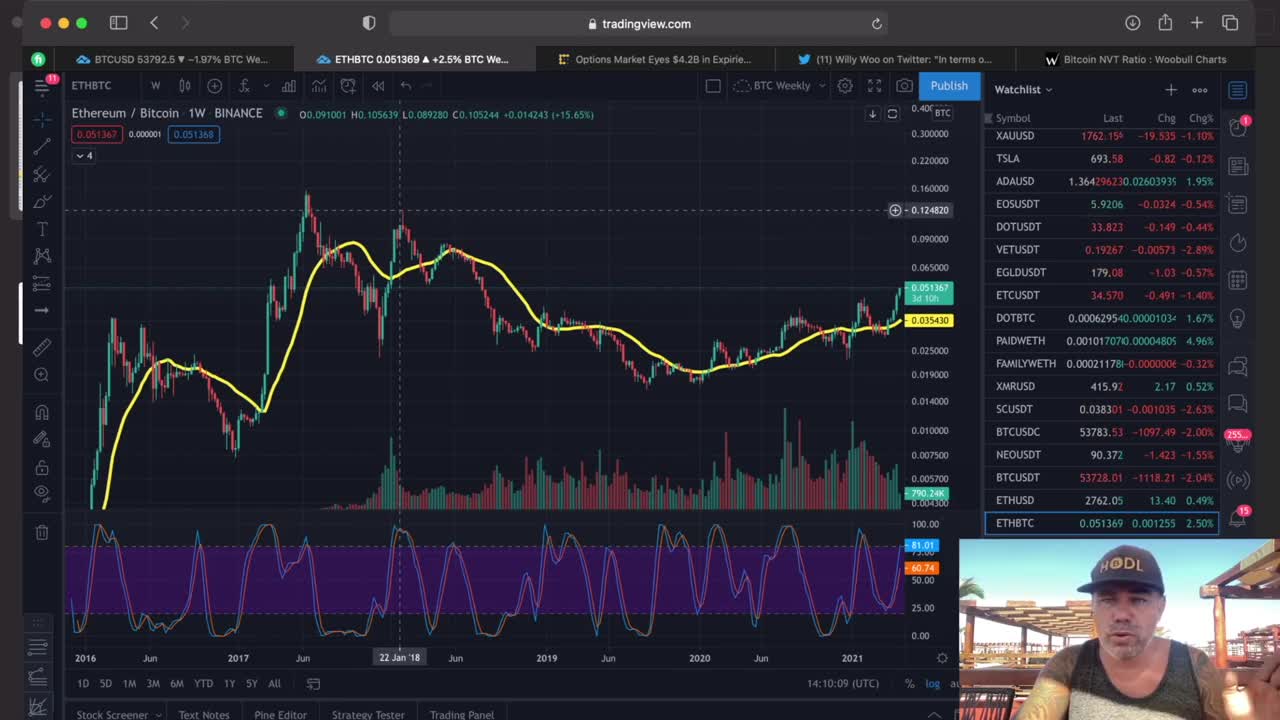Open time axis settings gear icon
1280x720 pixels.
click(942, 658)
